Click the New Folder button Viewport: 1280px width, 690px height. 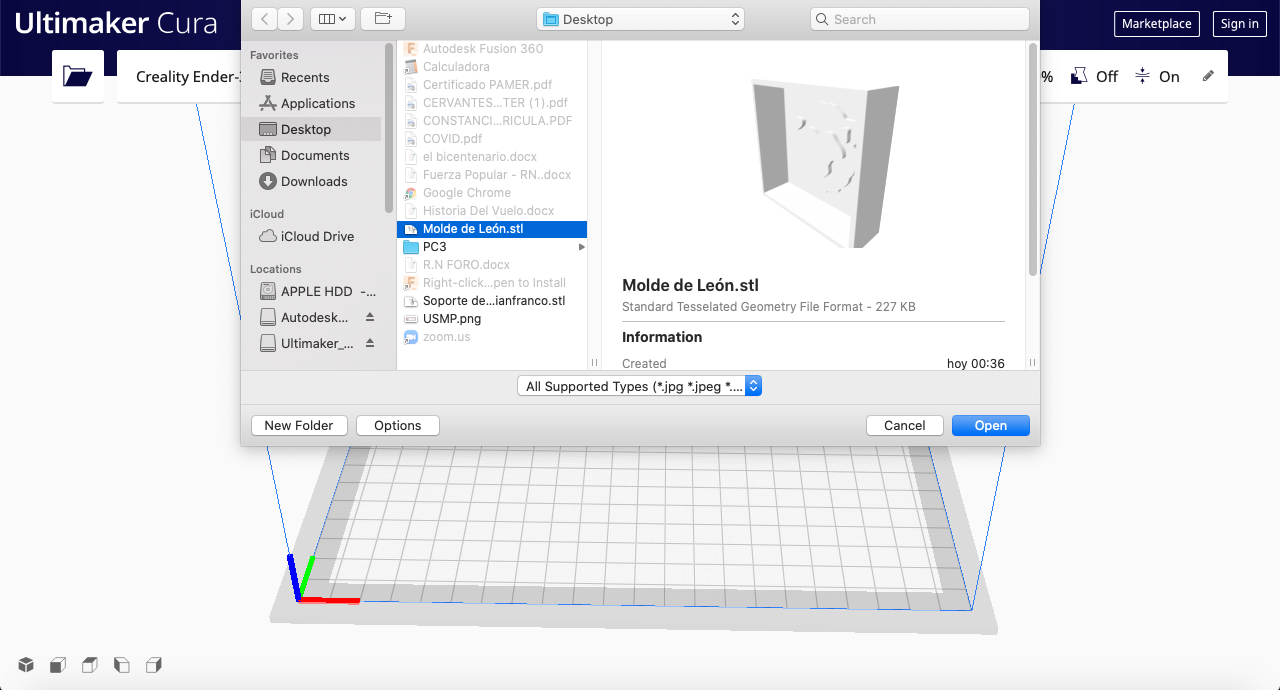[299, 425]
